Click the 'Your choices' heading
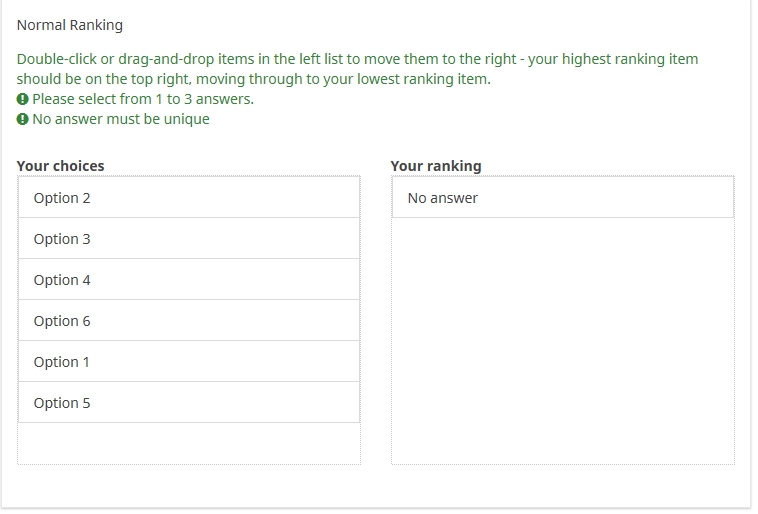 [61, 166]
